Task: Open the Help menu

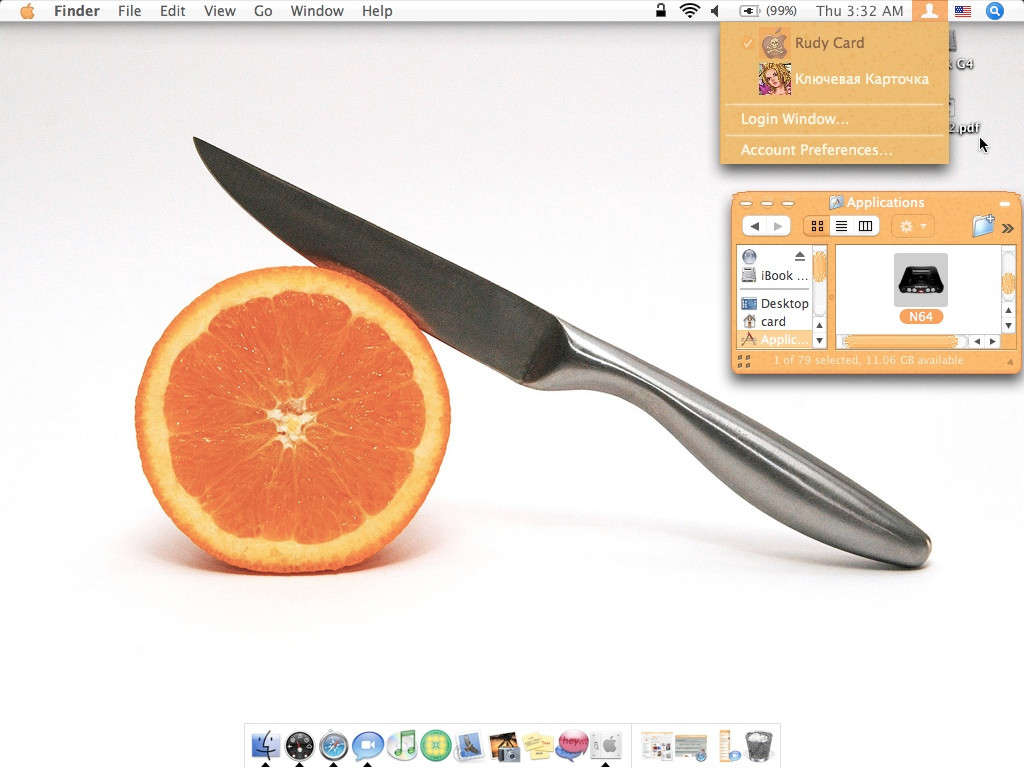Action: (377, 10)
